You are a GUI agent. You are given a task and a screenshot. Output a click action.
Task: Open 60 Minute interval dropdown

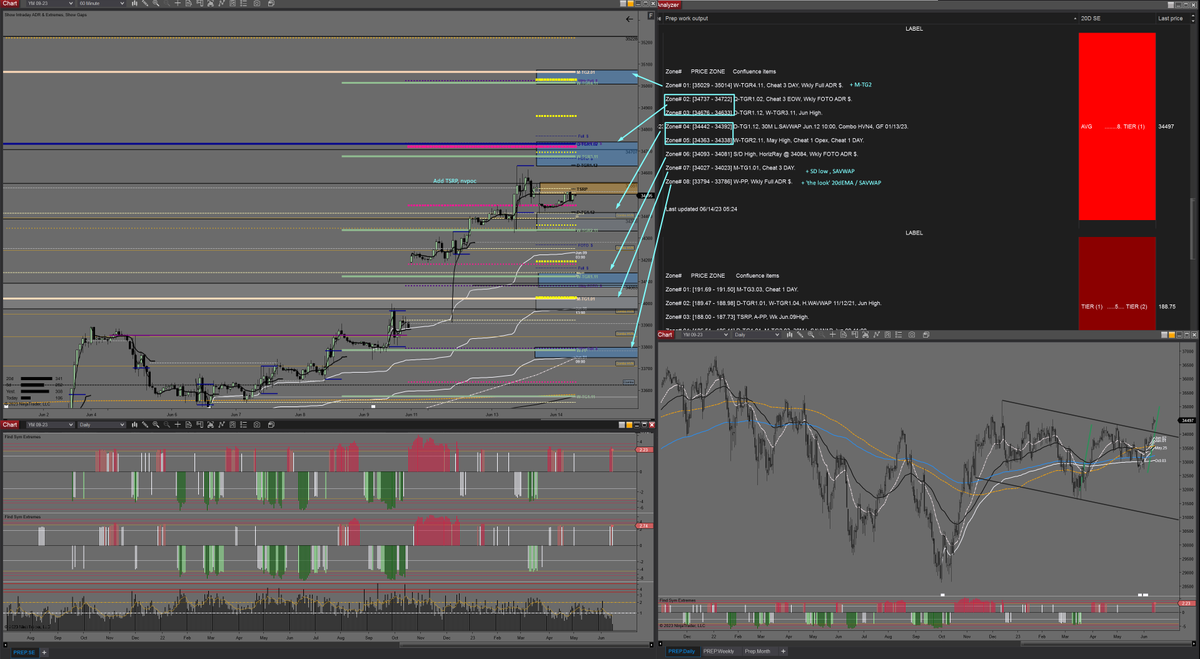pyautogui.click(x=101, y=5)
